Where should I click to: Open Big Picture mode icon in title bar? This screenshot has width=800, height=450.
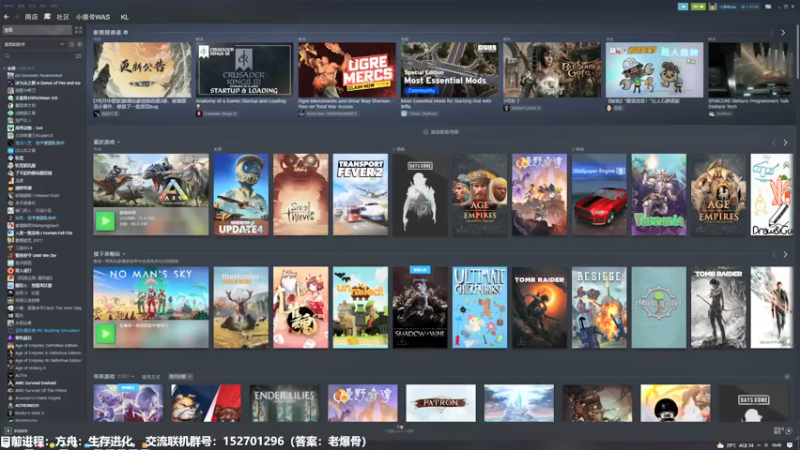[768, 7]
